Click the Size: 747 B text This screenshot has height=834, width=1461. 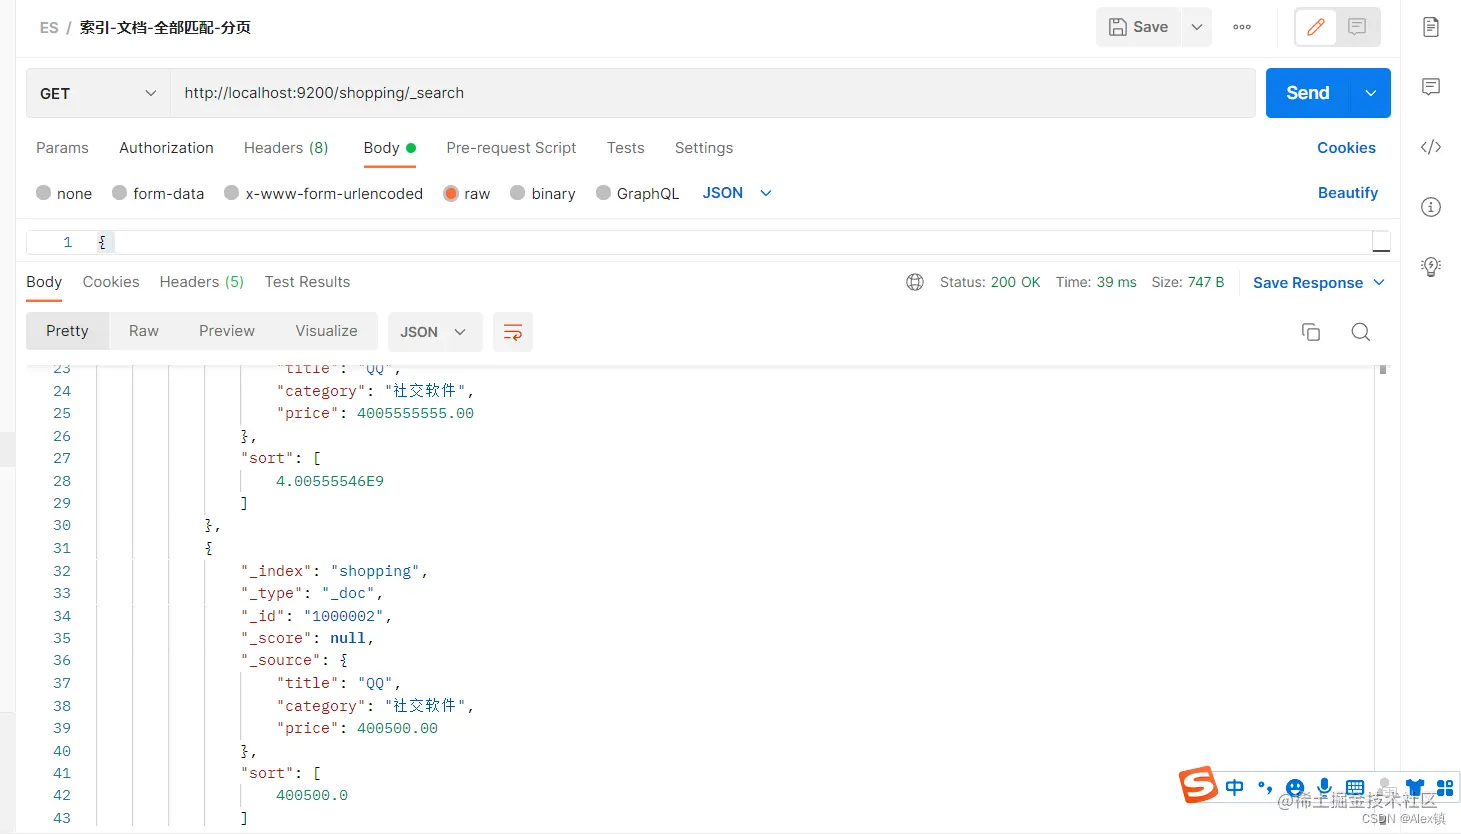tap(1188, 282)
